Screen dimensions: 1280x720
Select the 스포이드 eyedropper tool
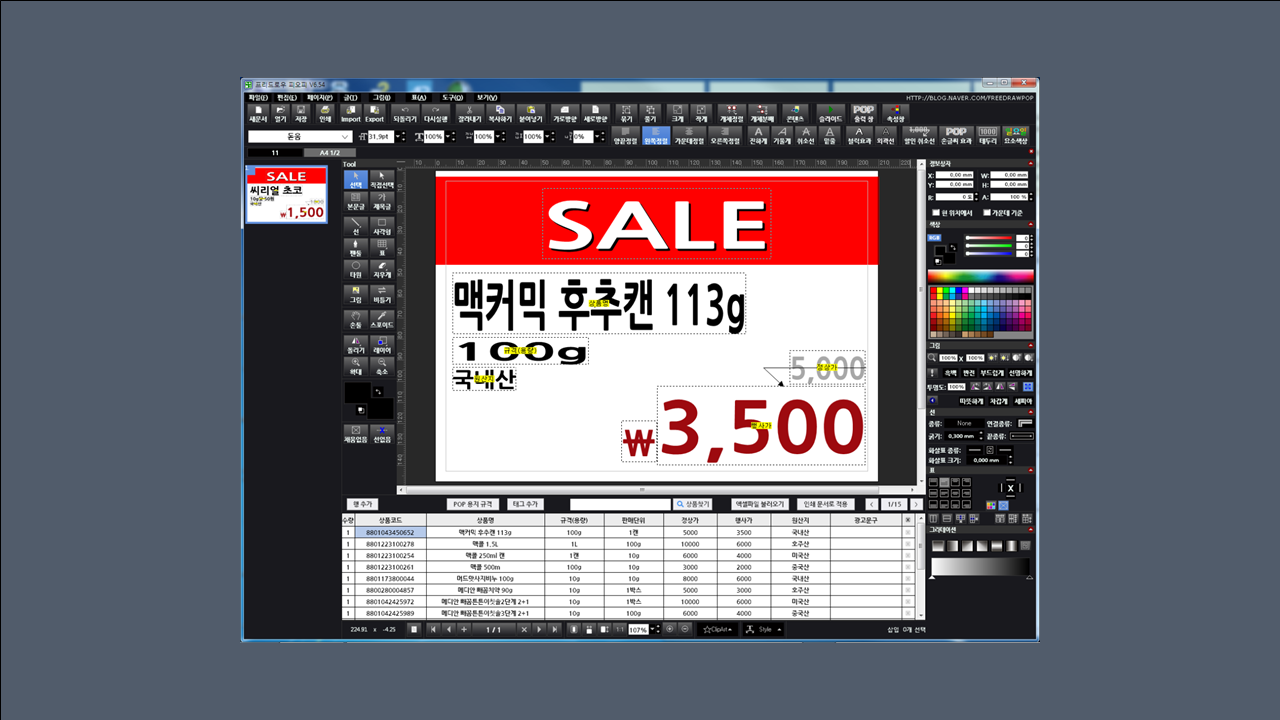[x=382, y=320]
